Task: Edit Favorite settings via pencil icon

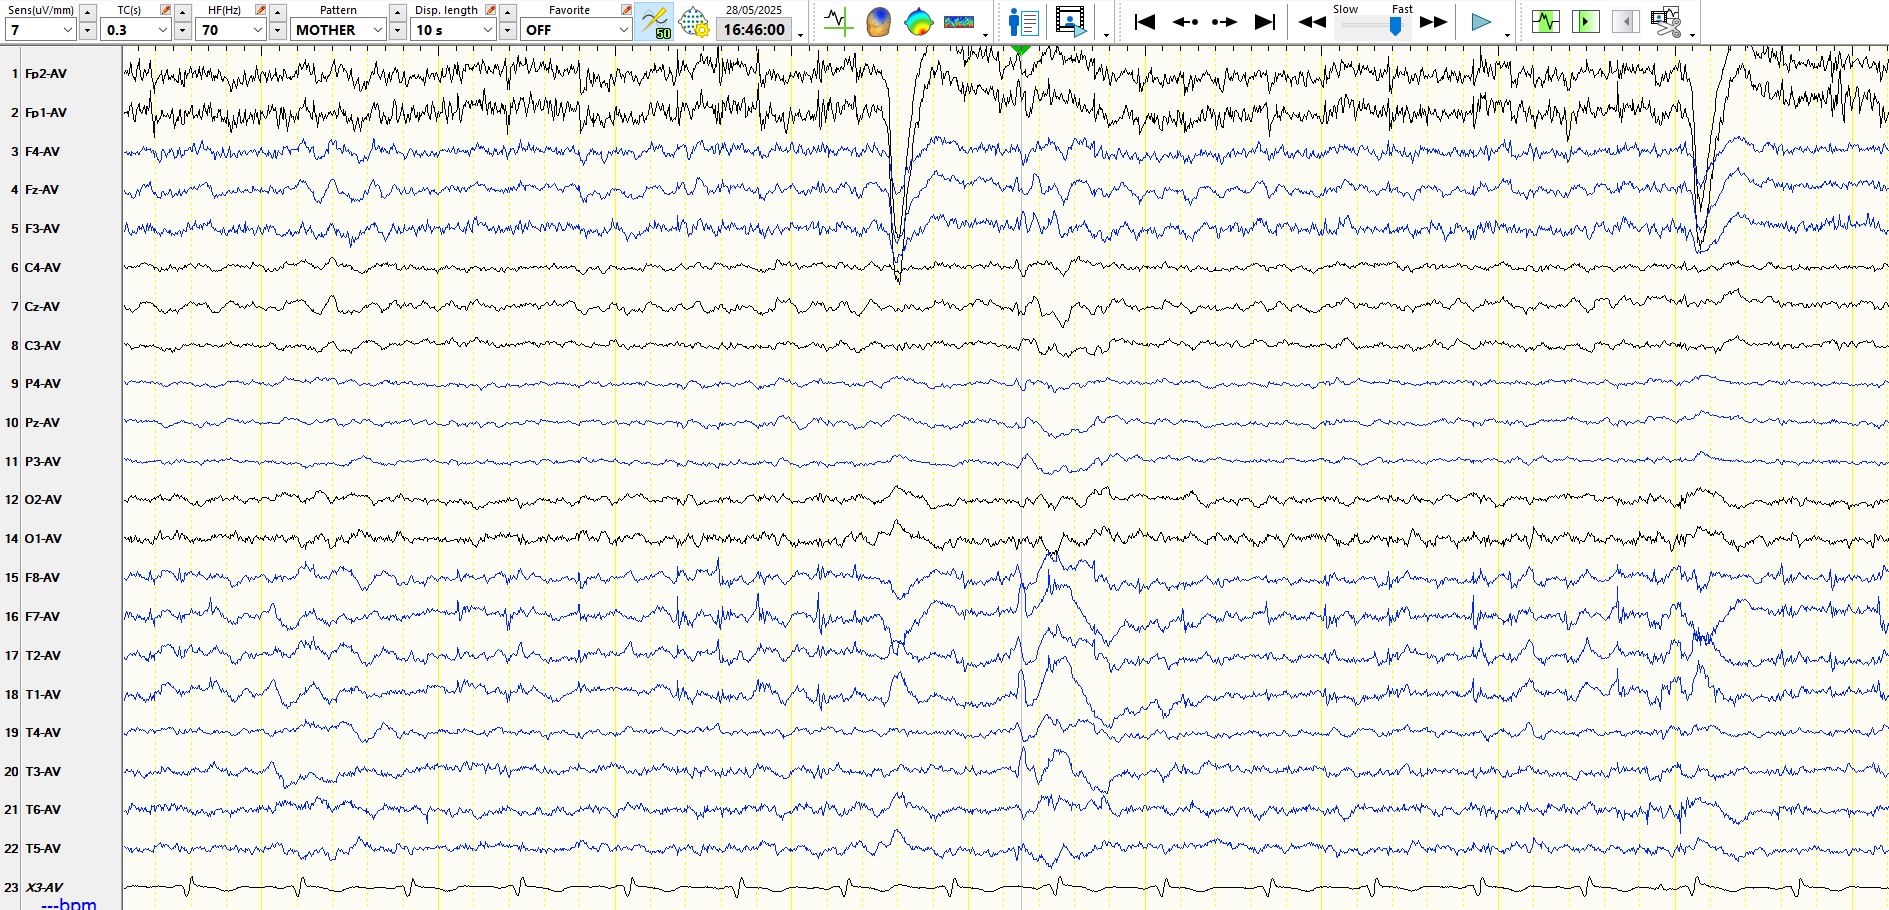Action: pyautogui.click(x=626, y=10)
